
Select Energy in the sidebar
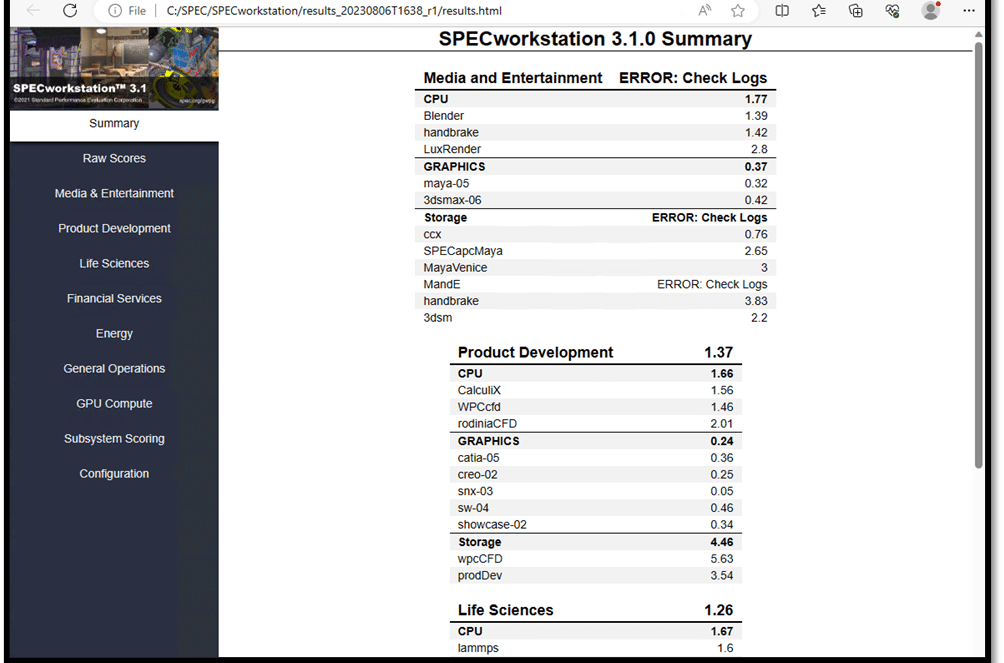click(114, 334)
